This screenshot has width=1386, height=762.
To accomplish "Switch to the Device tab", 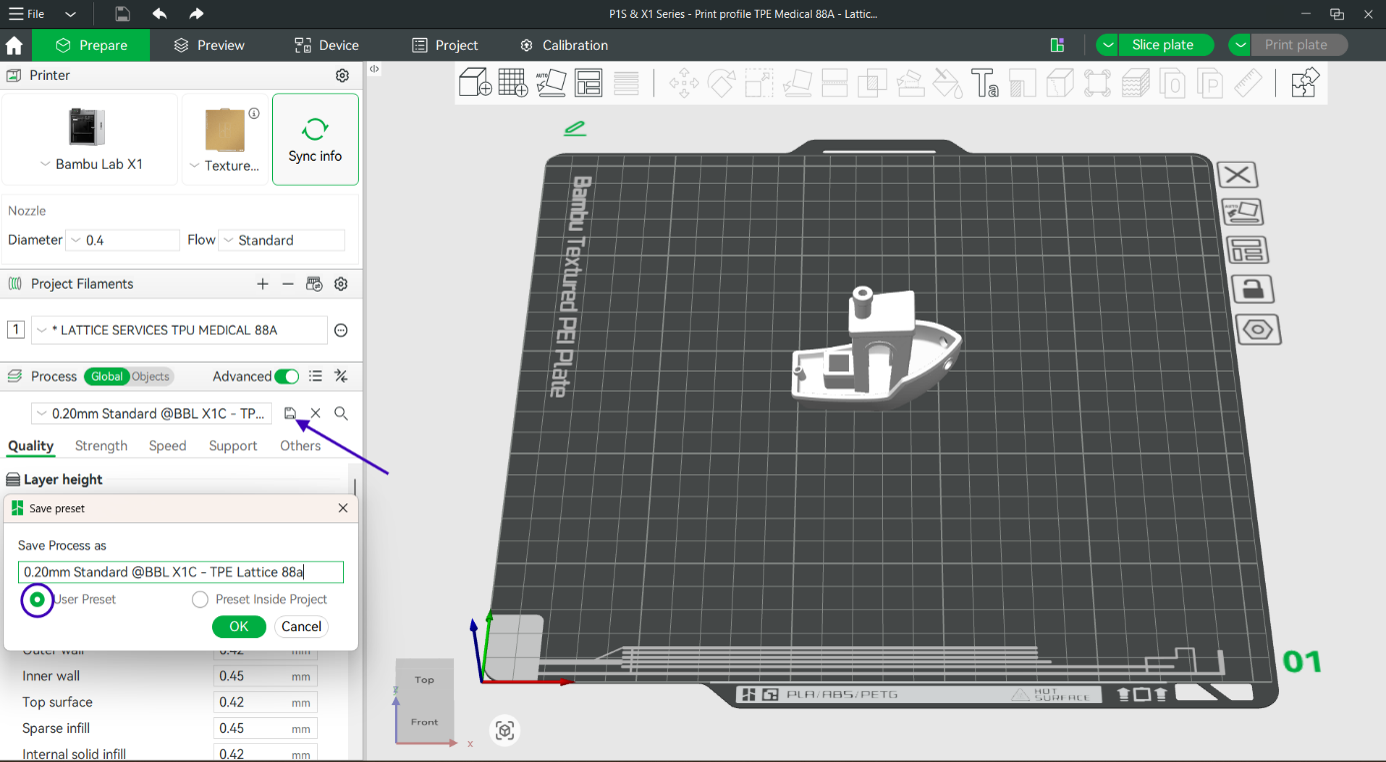I will [x=327, y=45].
